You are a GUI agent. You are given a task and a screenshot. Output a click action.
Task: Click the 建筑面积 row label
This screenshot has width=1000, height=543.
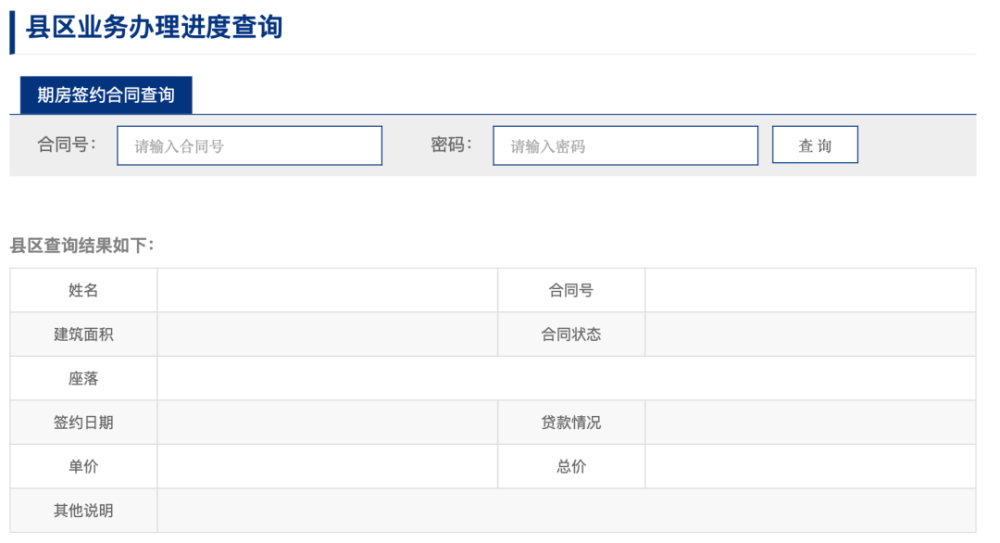click(84, 334)
